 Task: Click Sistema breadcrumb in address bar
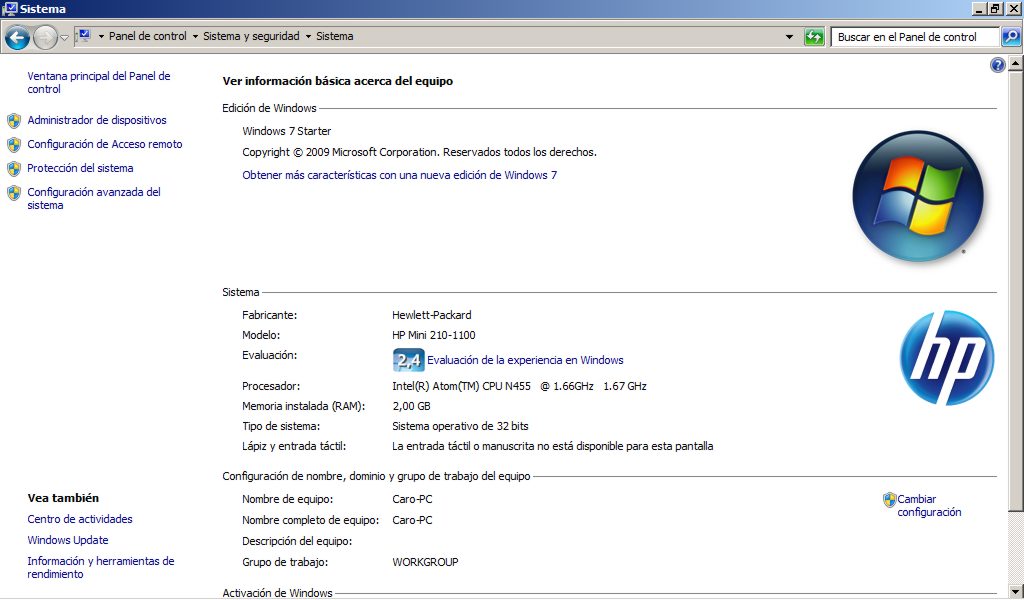pyautogui.click(x=334, y=37)
